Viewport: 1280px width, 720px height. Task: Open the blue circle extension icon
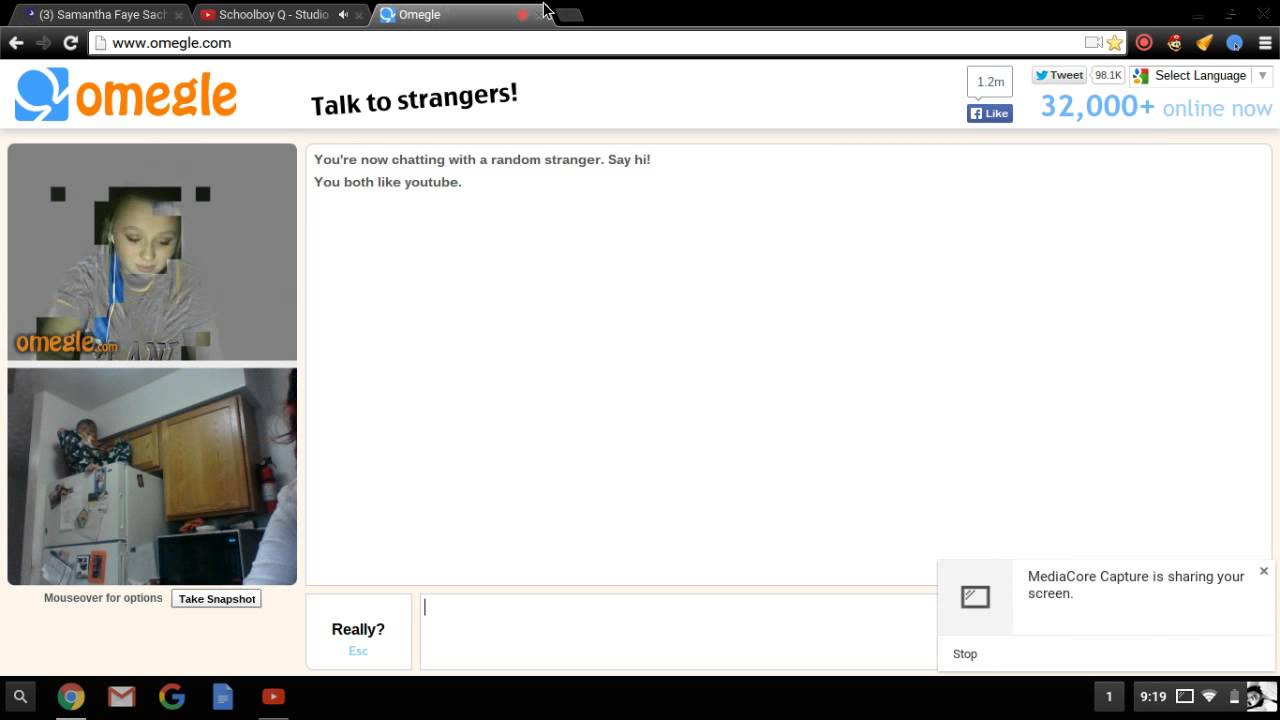pos(1234,43)
